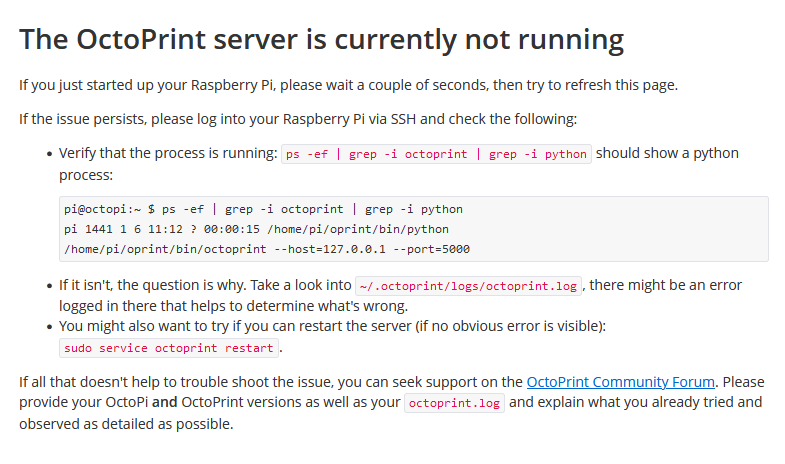The width and height of the screenshot is (785, 464).
Task: Click the output line "pi 1441 1 6 11:12"
Action: coord(256,229)
